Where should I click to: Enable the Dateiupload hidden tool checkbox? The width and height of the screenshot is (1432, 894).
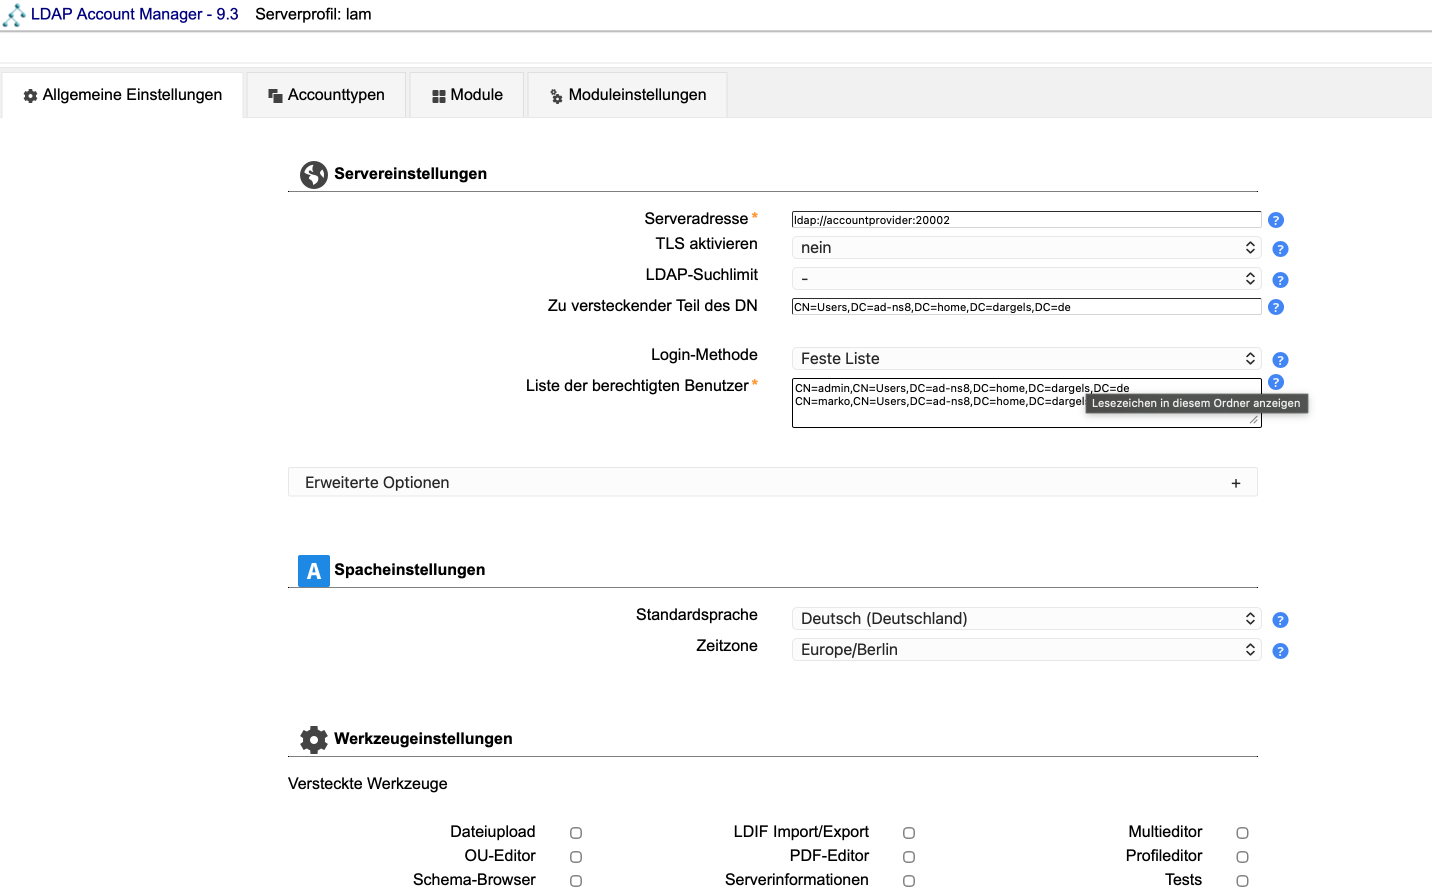(576, 833)
